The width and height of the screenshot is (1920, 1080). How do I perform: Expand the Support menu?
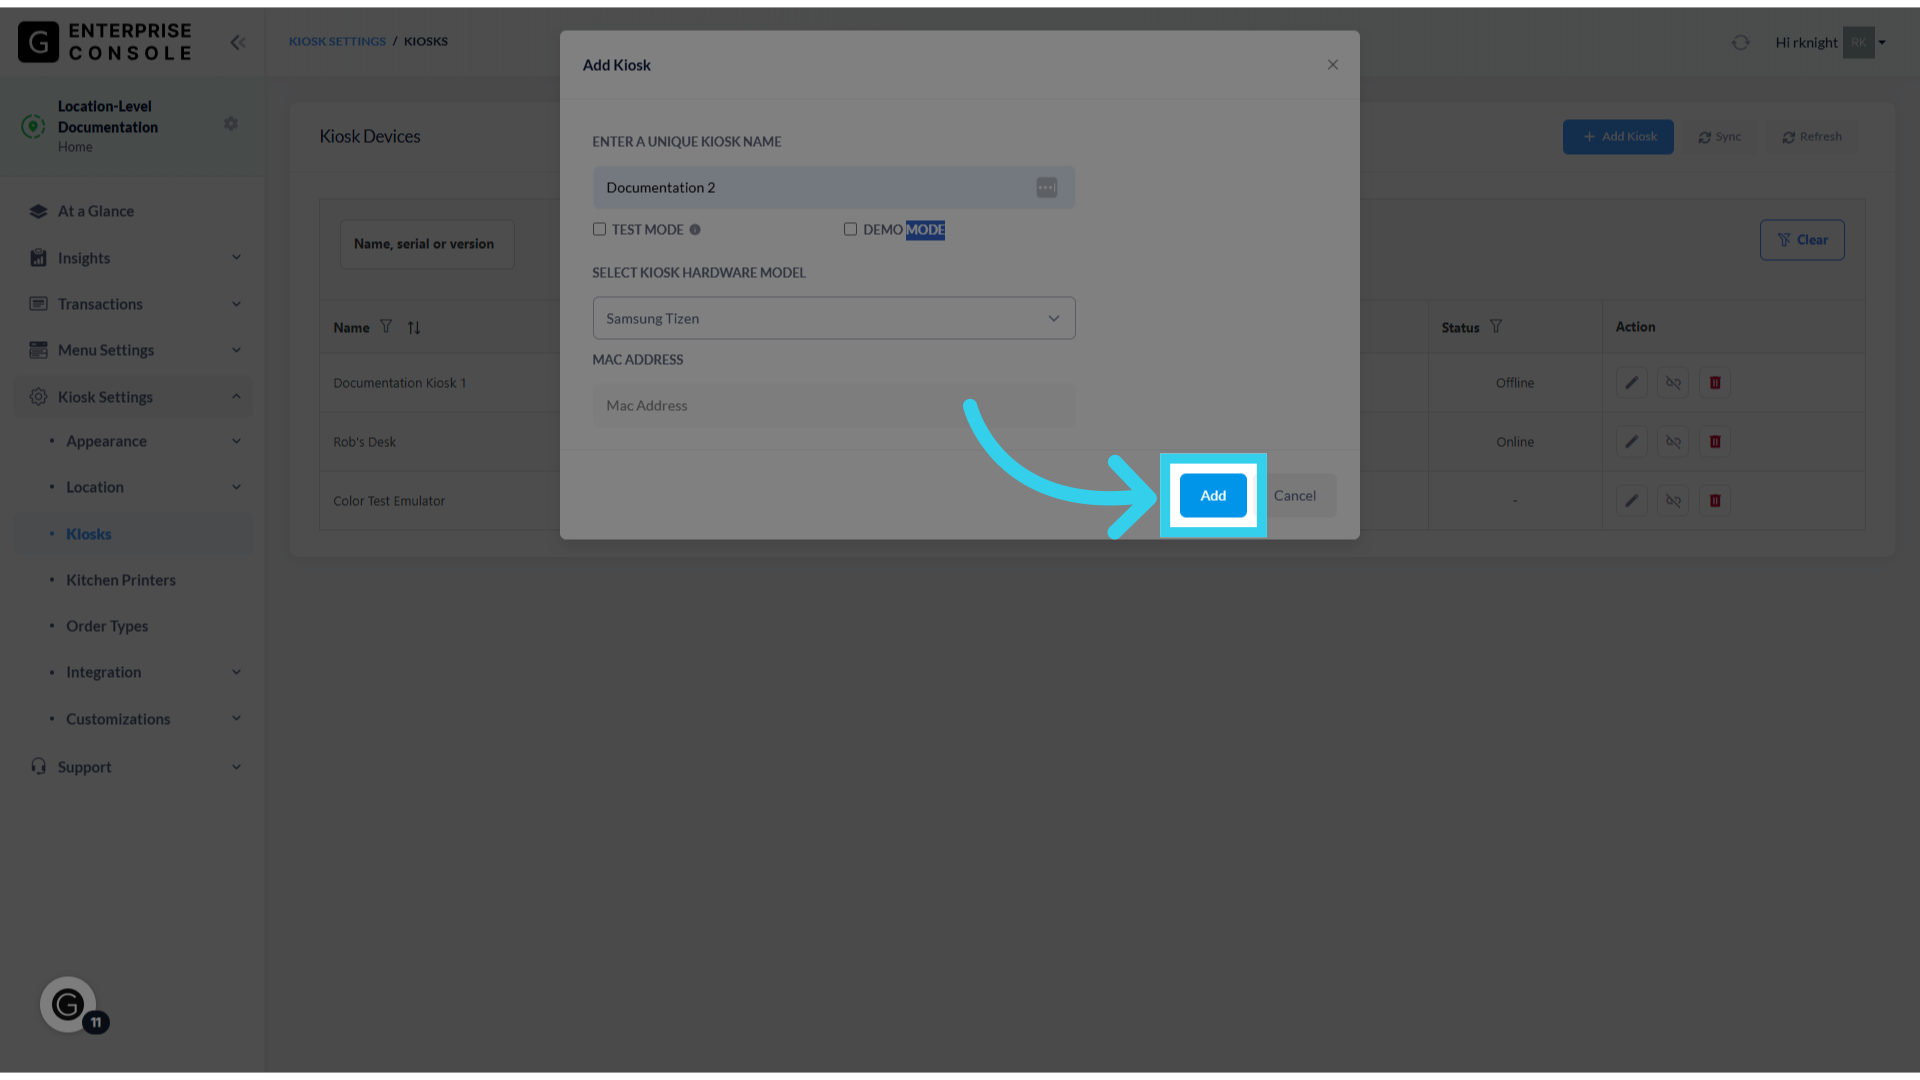coord(132,767)
